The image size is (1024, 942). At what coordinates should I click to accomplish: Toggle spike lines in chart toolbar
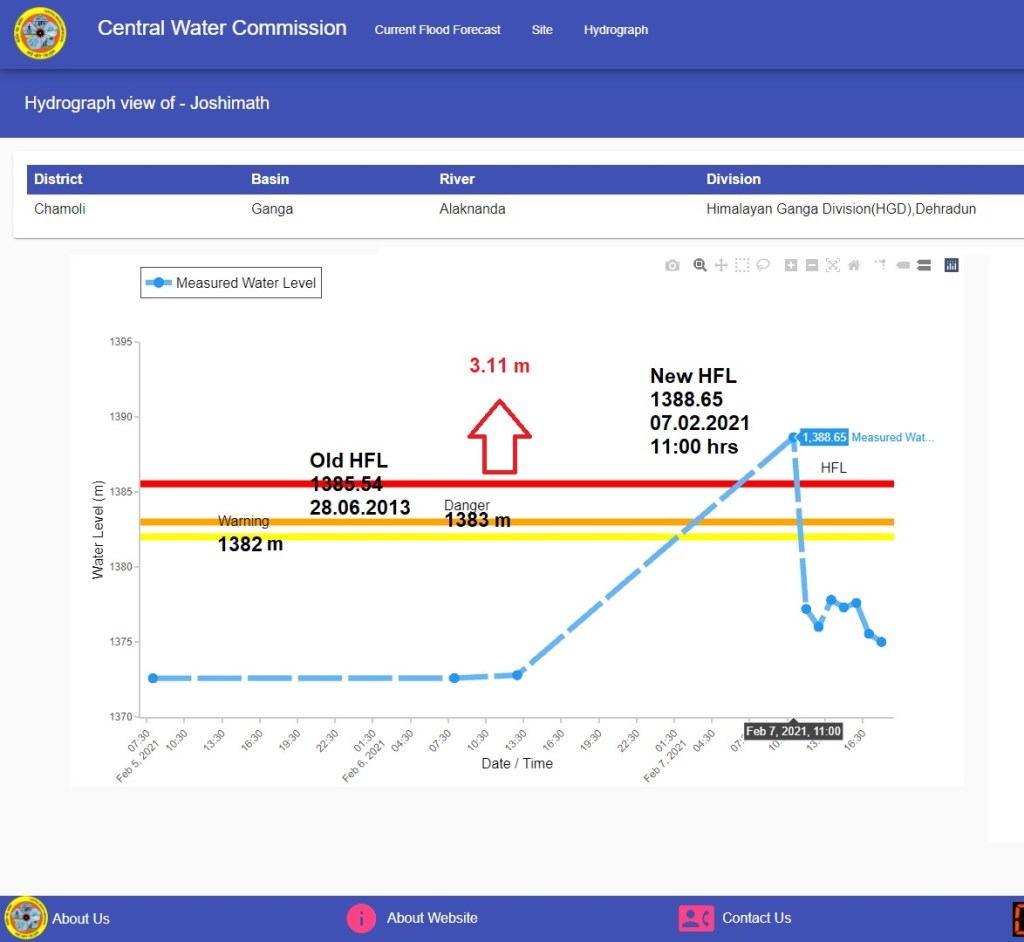point(880,265)
